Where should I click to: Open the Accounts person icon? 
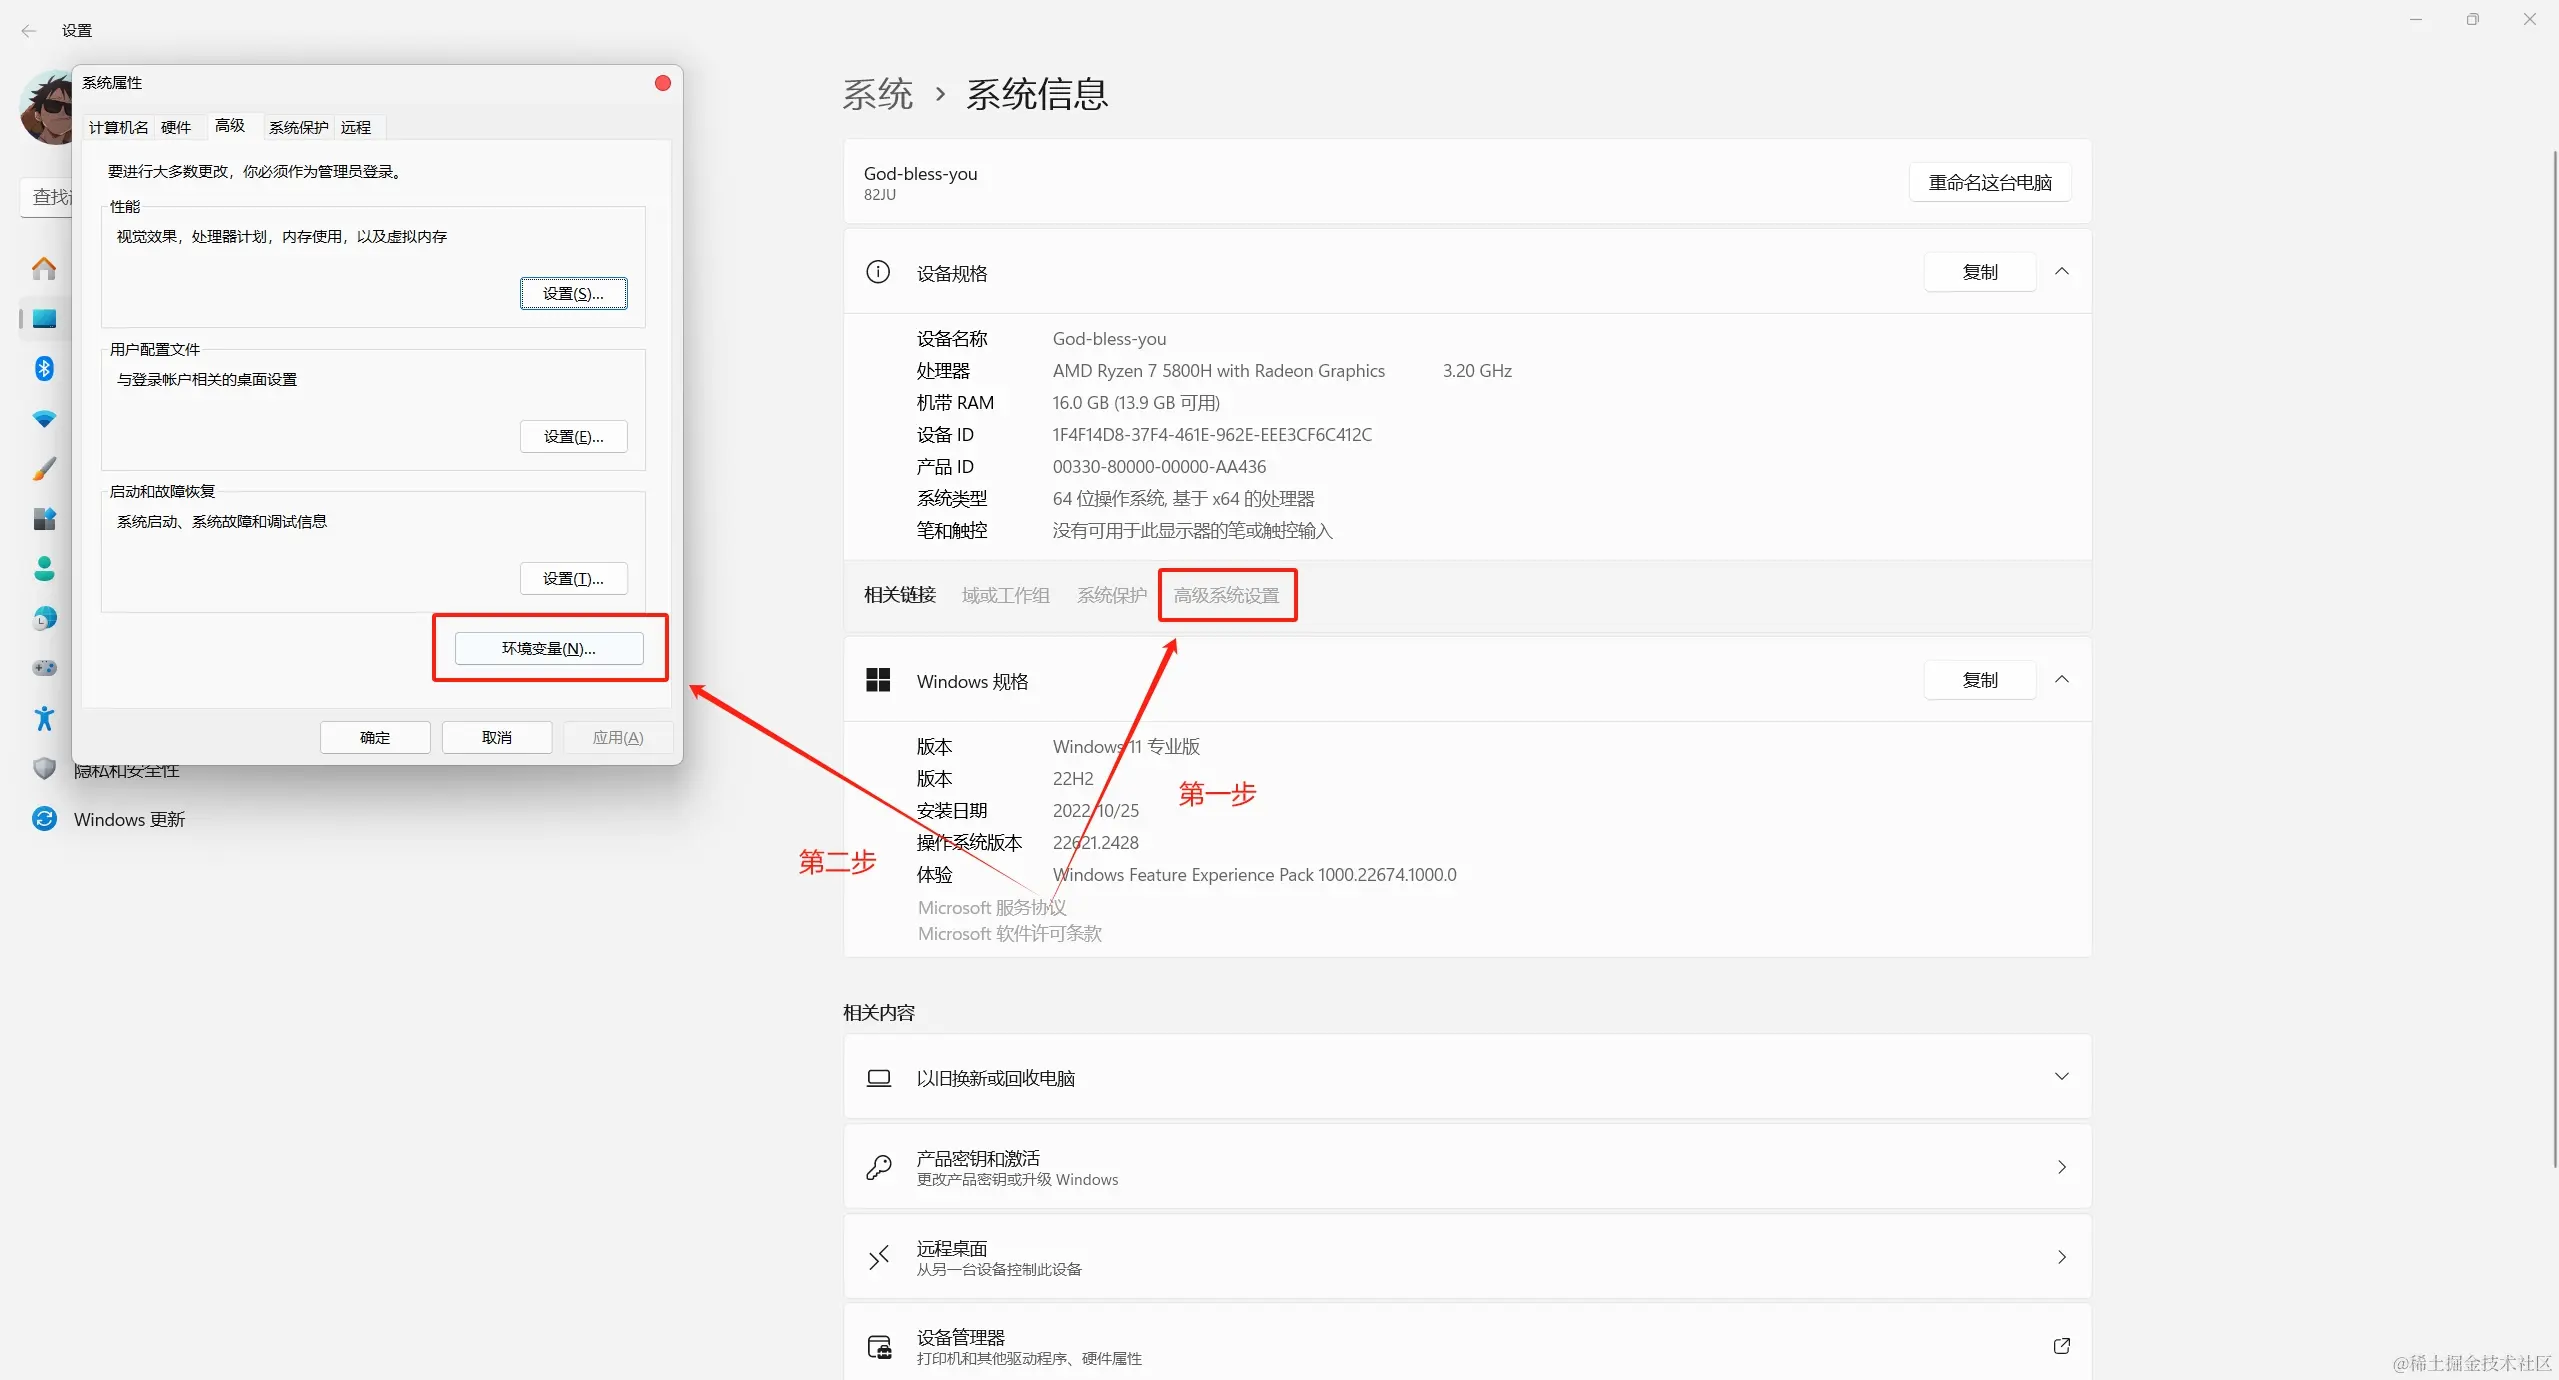tap(44, 569)
